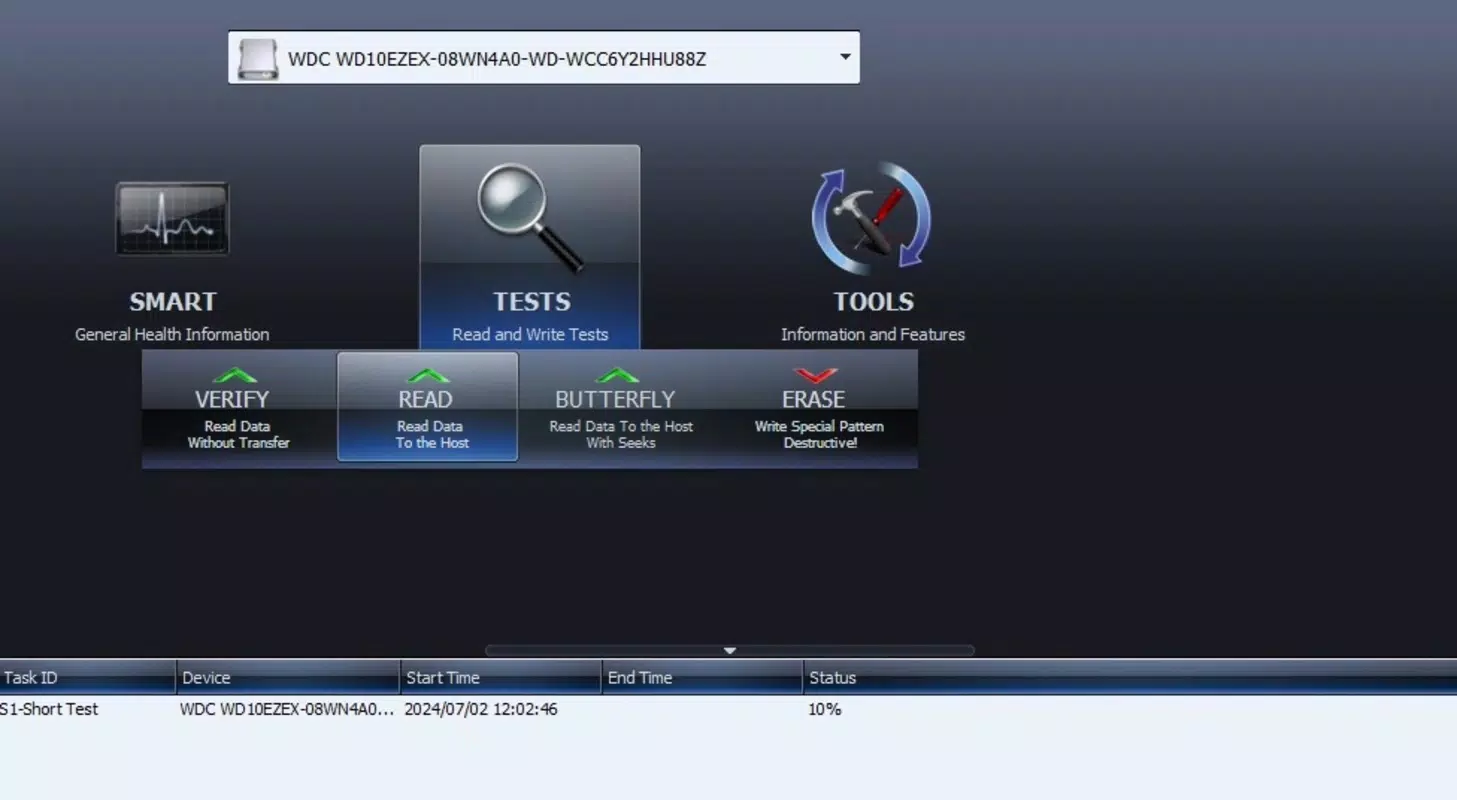1457x800 pixels.
Task: Click the 2024/07/02 12:02:46 start time cell
Action: point(481,709)
